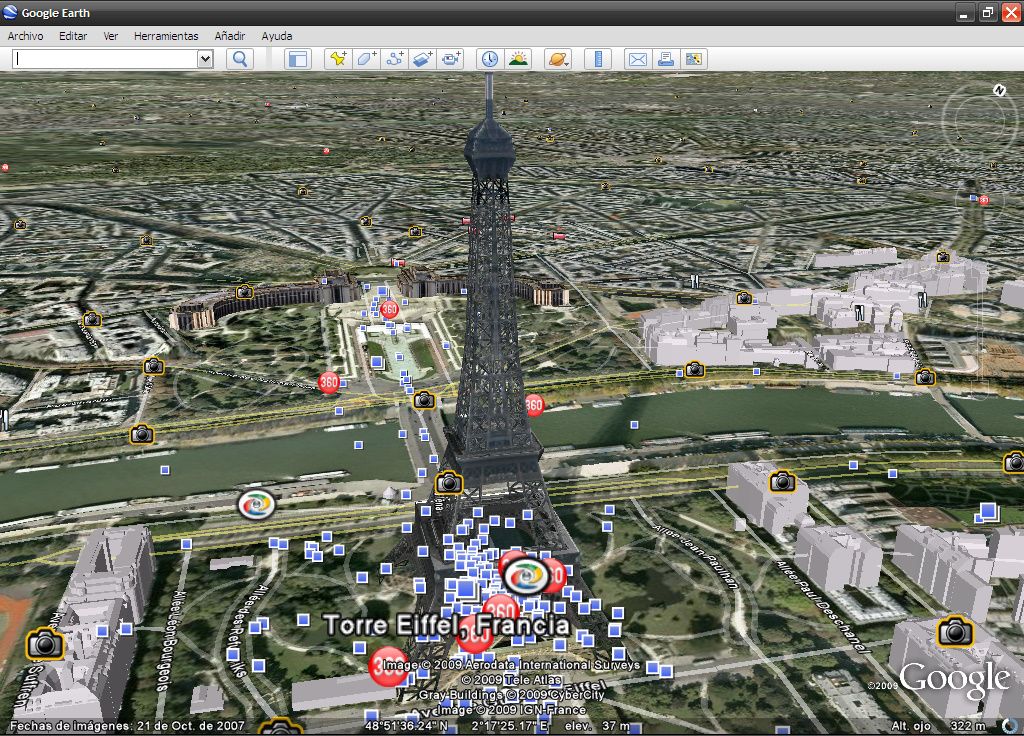Open the Añadir menu
The image size is (1024, 736).
click(230, 36)
